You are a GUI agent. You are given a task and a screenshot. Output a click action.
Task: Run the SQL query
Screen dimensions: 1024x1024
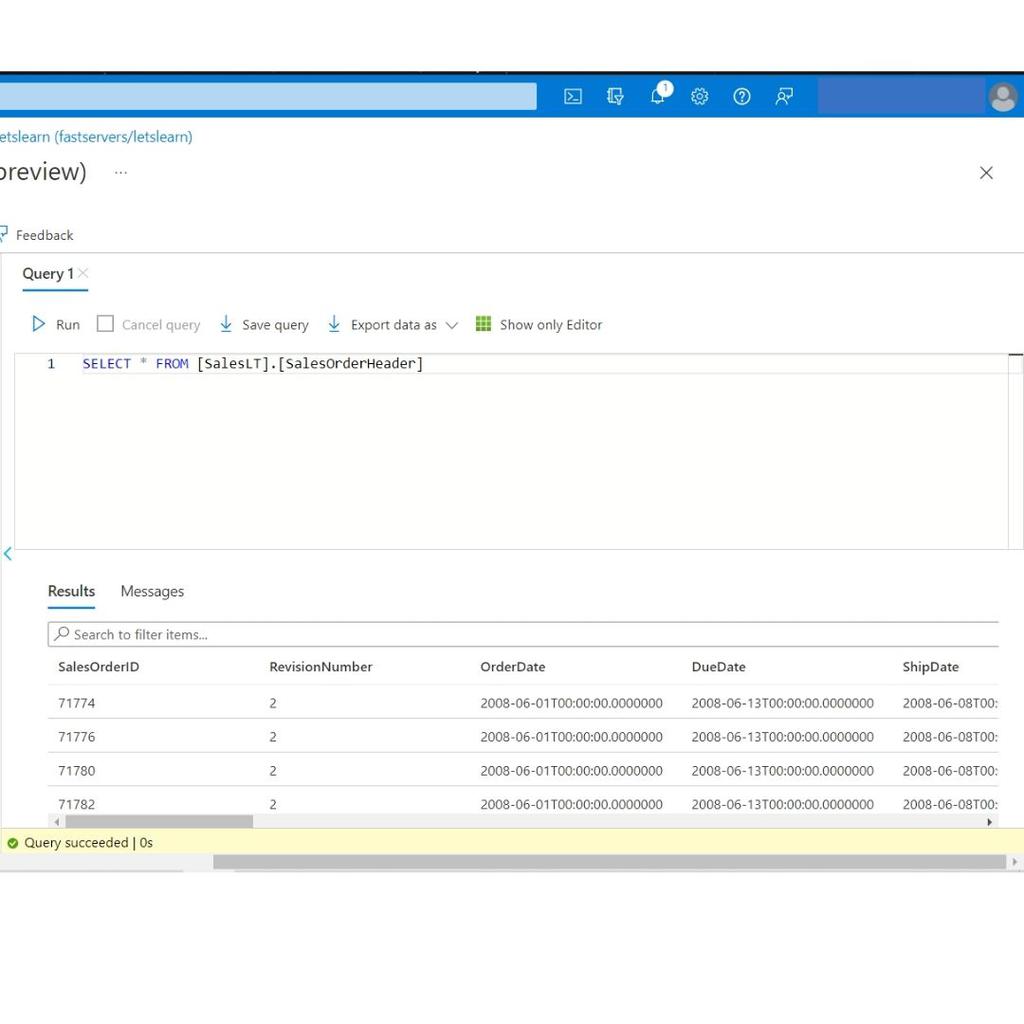tap(56, 324)
